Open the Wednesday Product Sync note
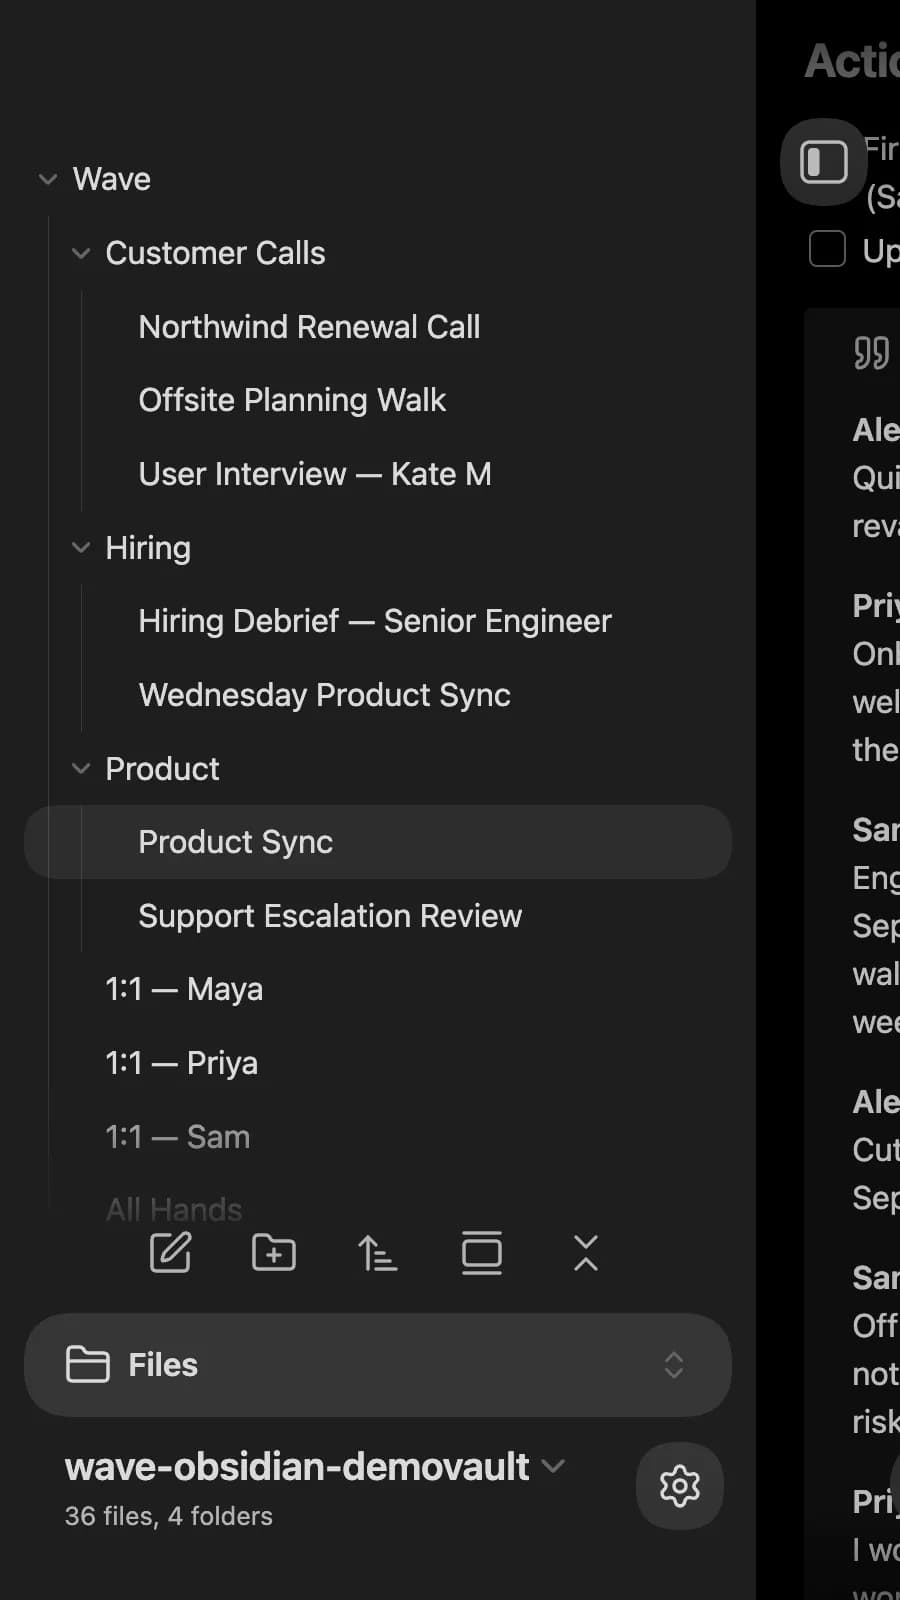 click(378, 695)
